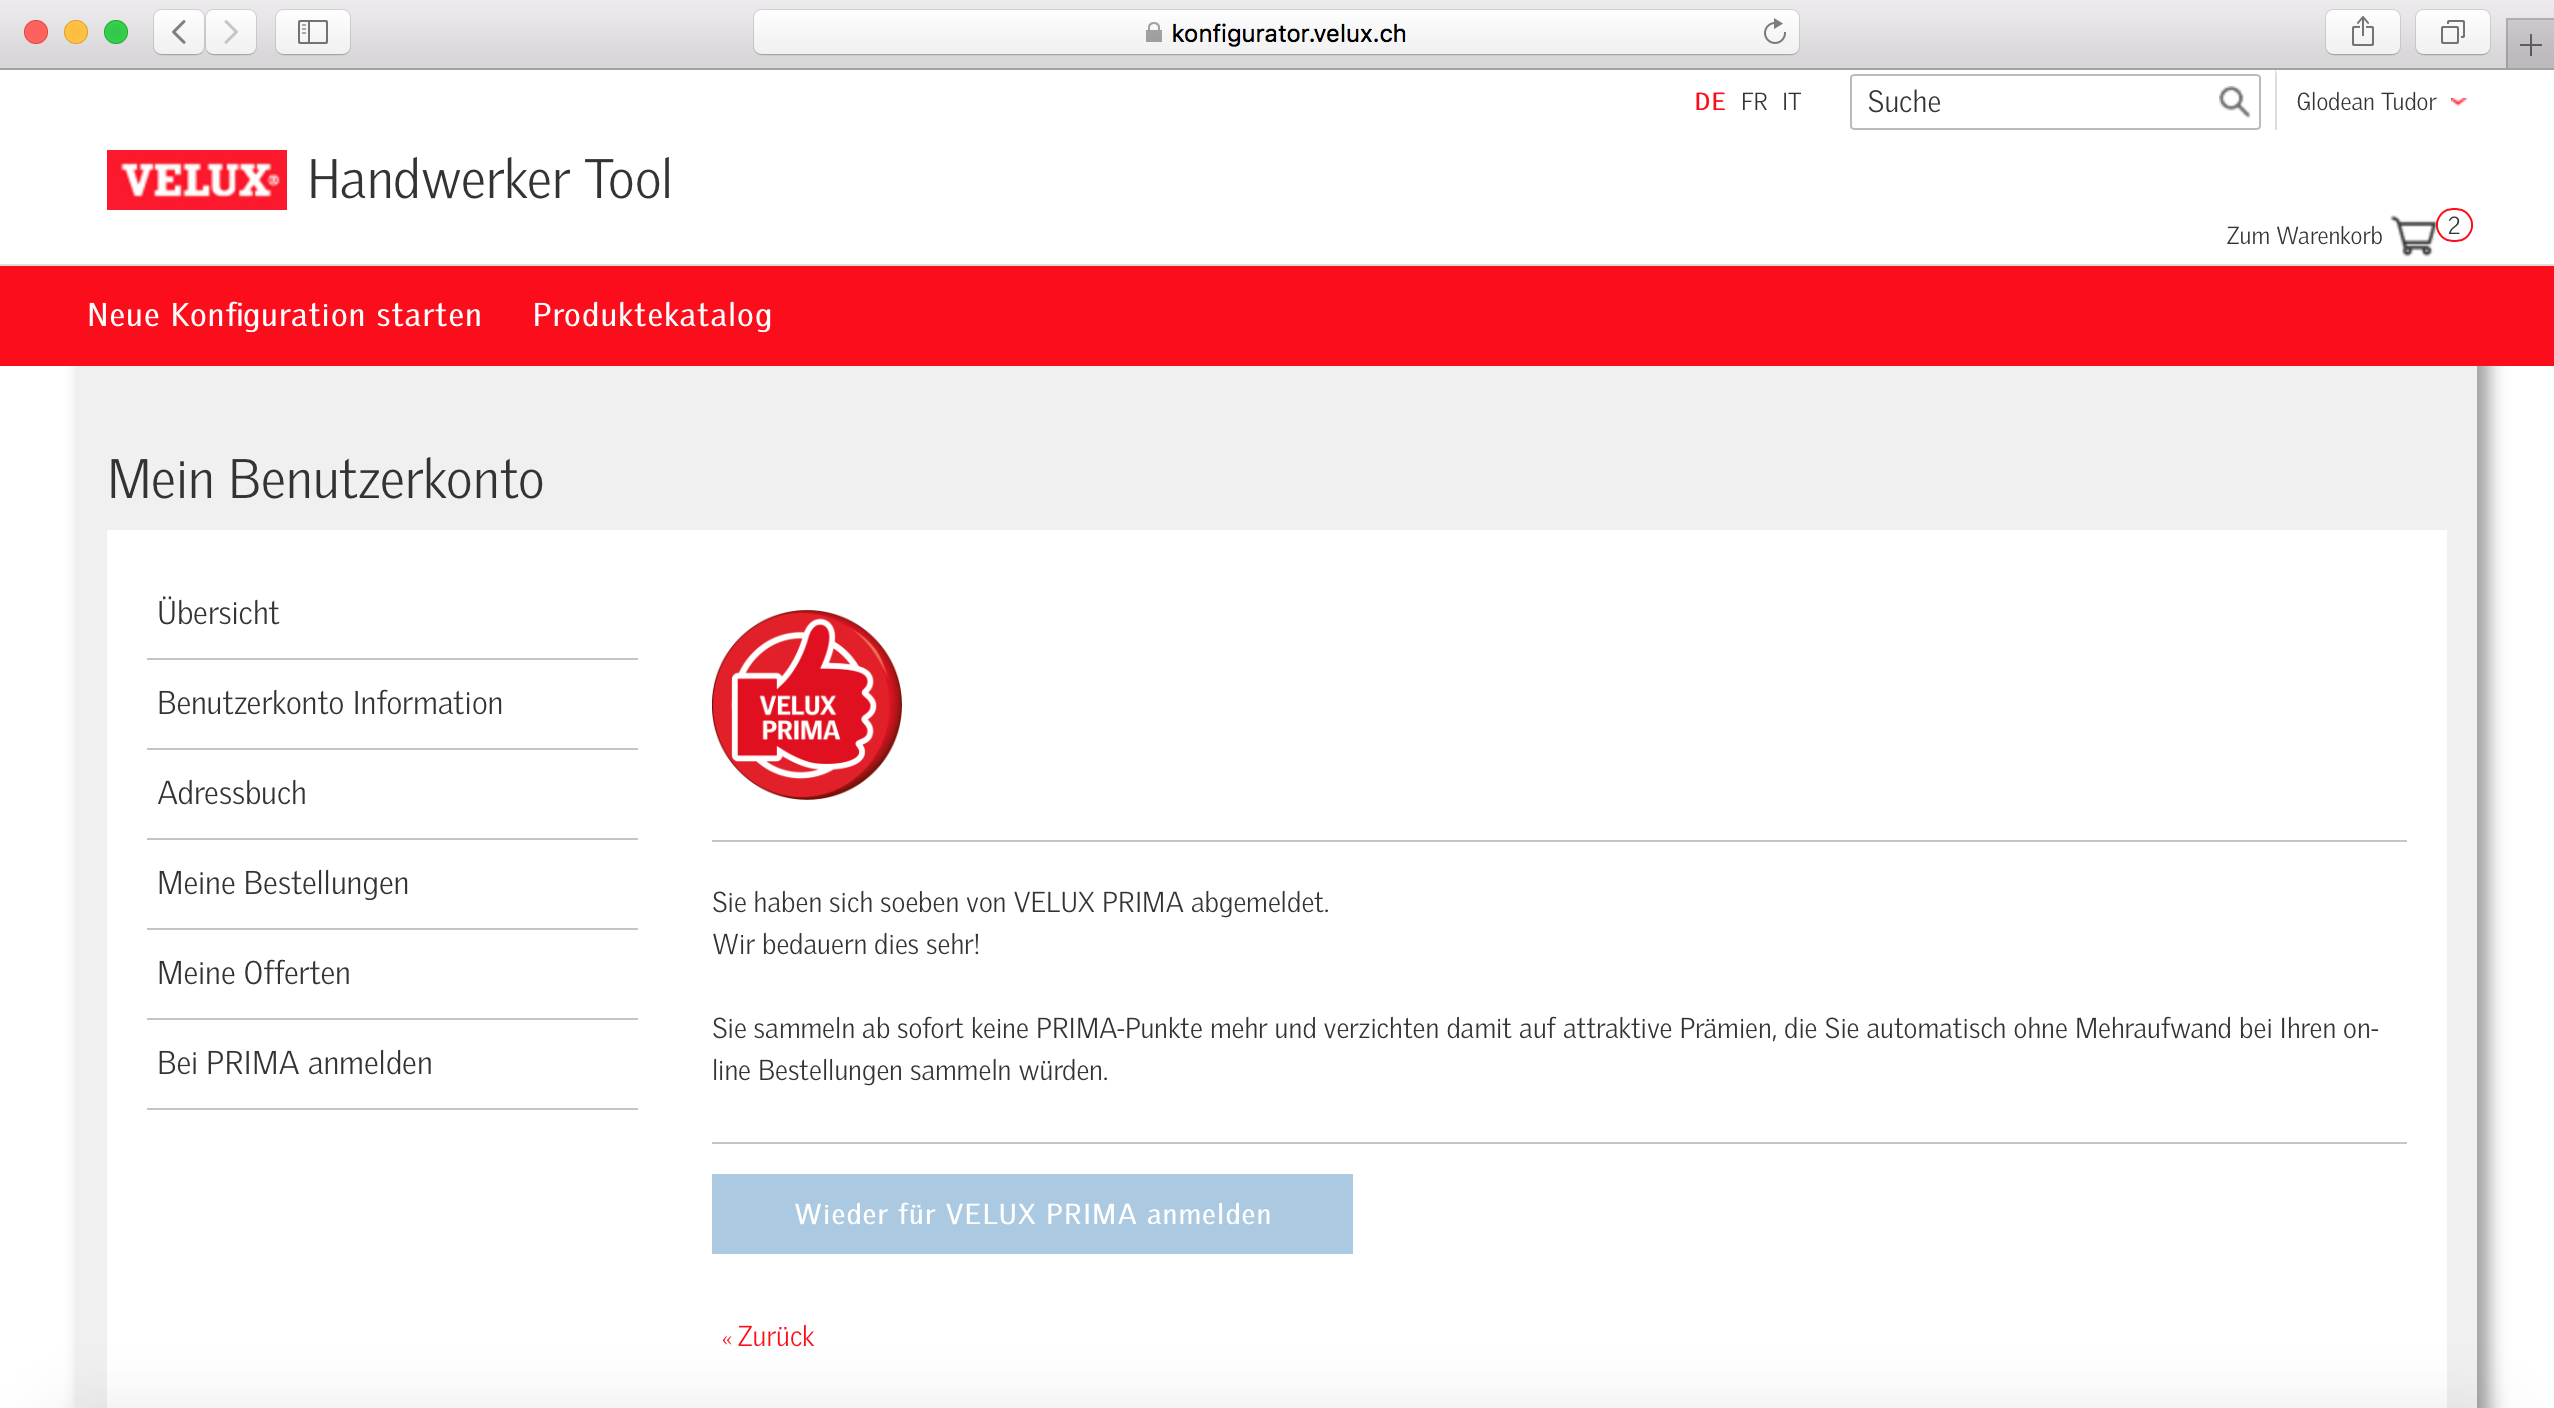Viewport: 2554px width, 1408px height.
Task: Open Meine Bestellungen section
Action: [392, 883]
